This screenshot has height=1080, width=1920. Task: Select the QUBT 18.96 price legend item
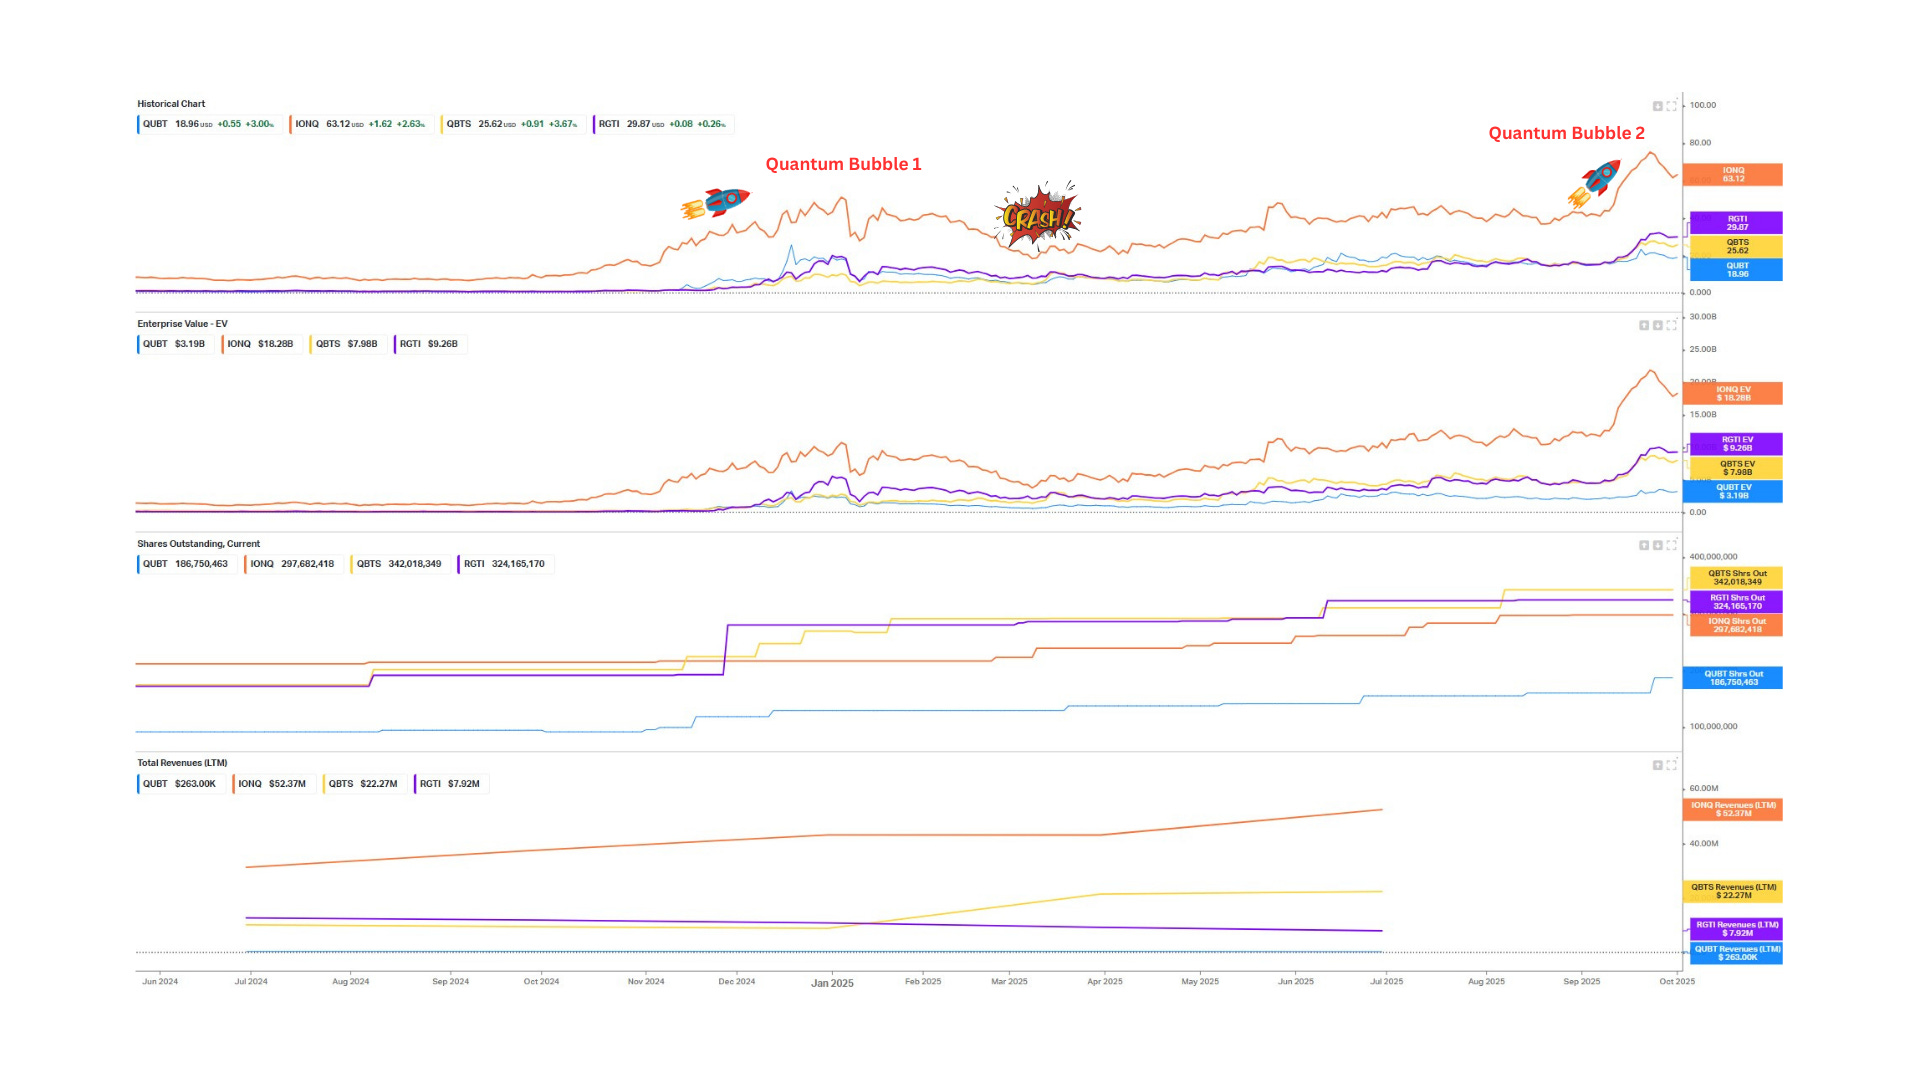tap(208, 124)
